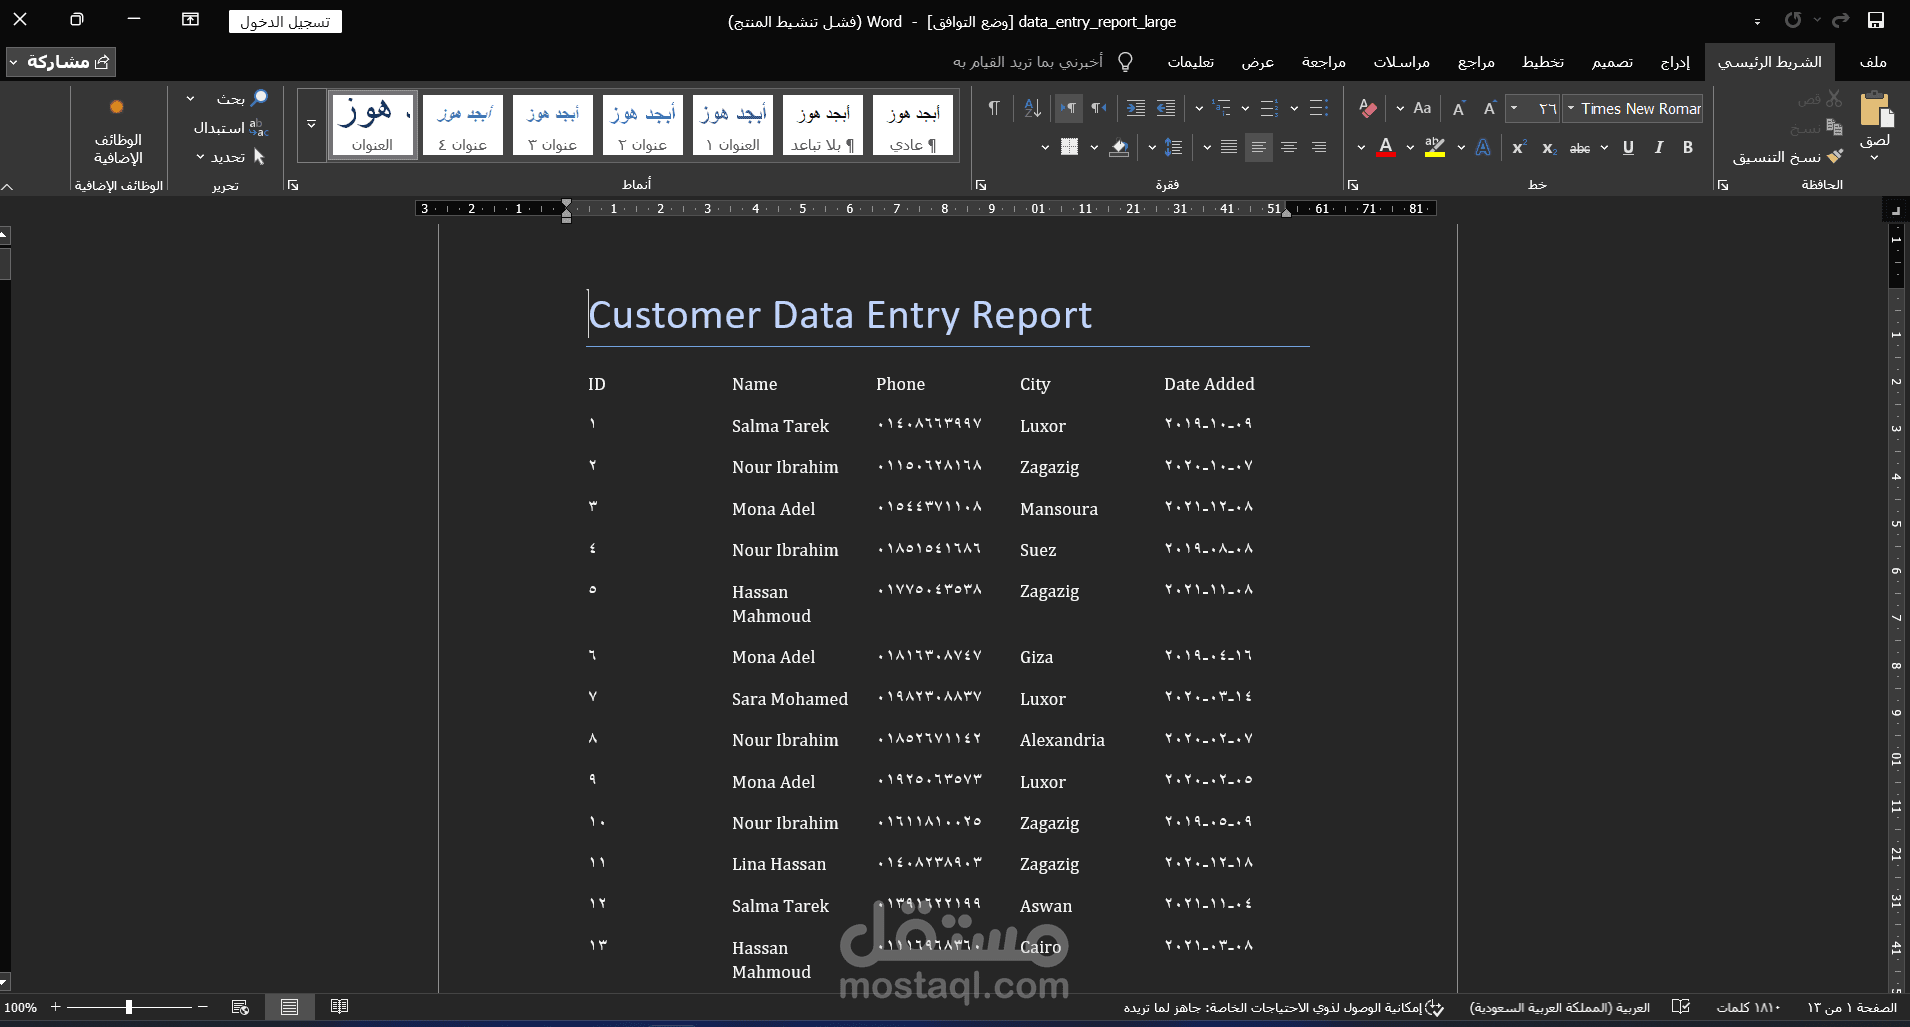1910x1027 pixels.
Task: Center align the paragraph
Action: (1289, 147)
